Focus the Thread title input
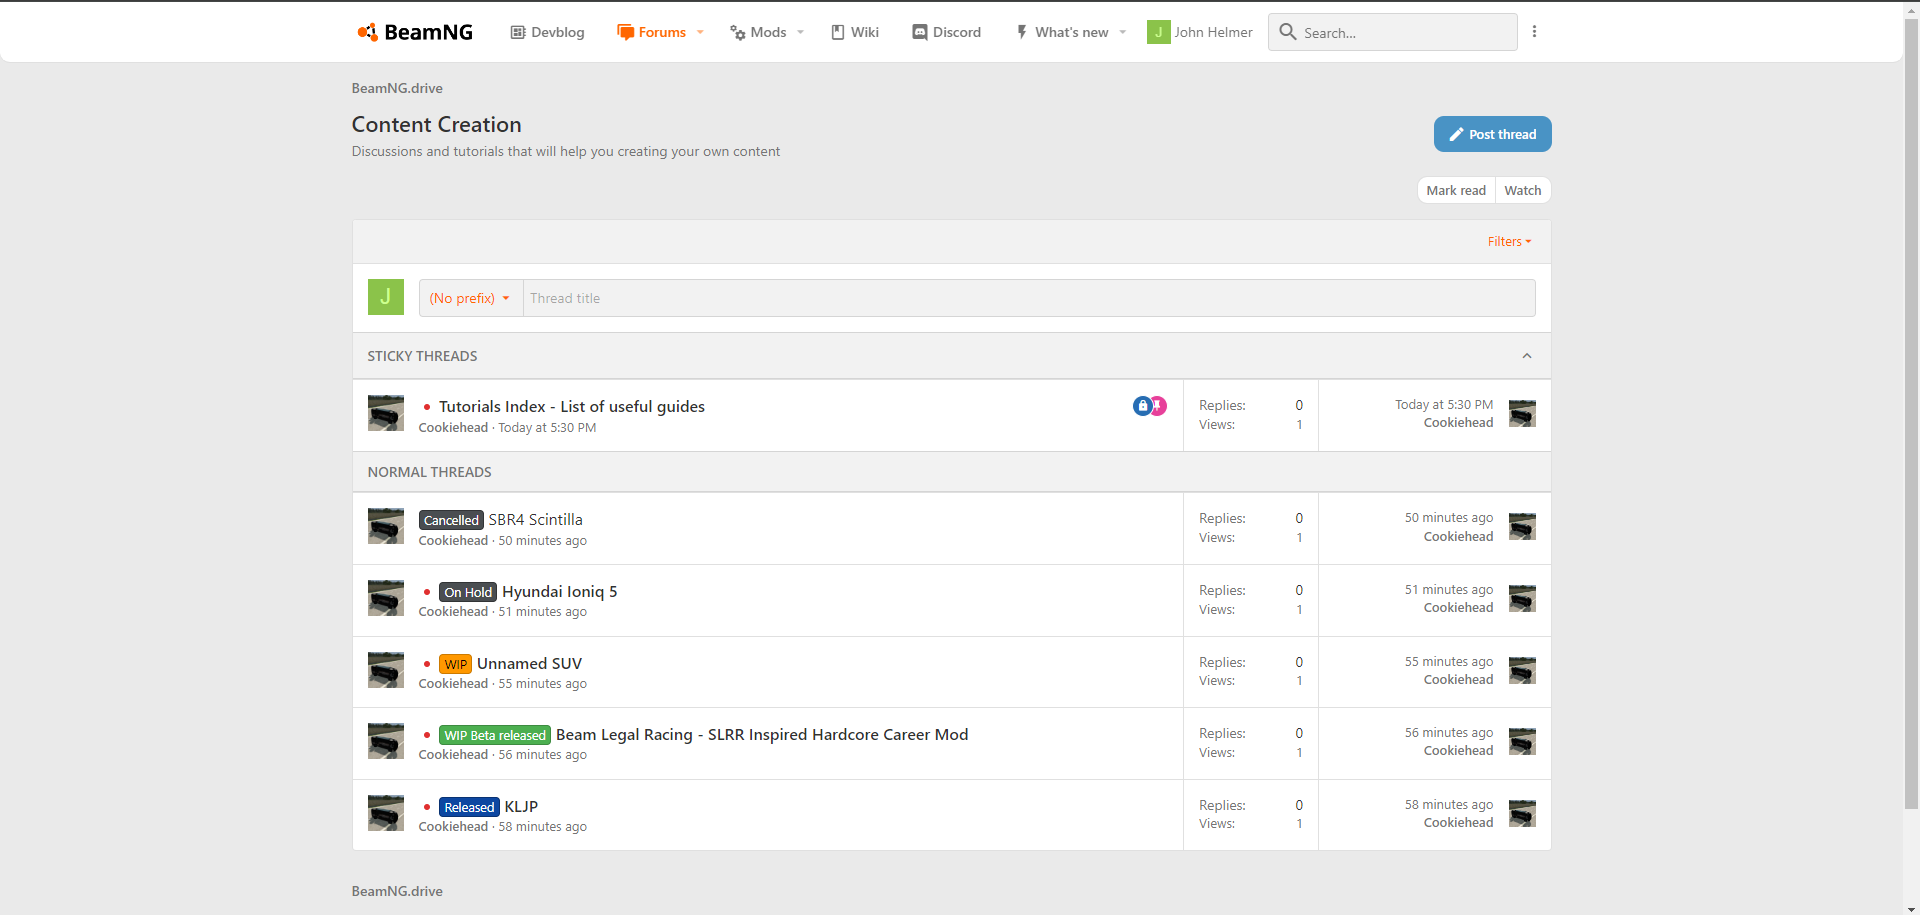Screen dimensions: 1920x915 coord(1029,298)
